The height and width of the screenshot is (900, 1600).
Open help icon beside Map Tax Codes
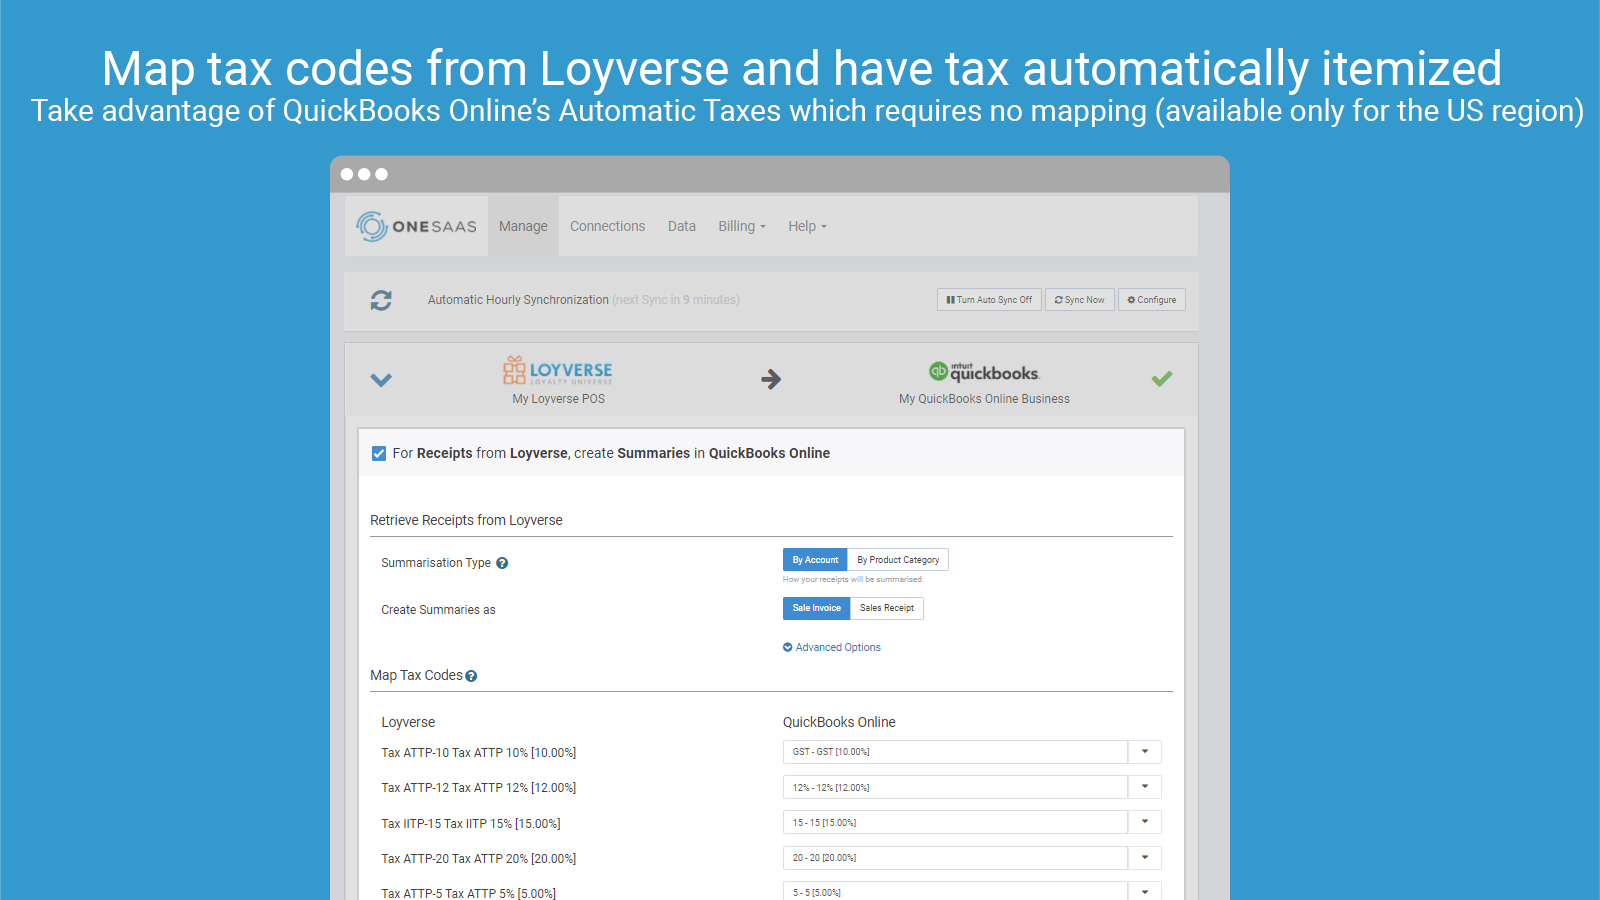pos(471,676)
